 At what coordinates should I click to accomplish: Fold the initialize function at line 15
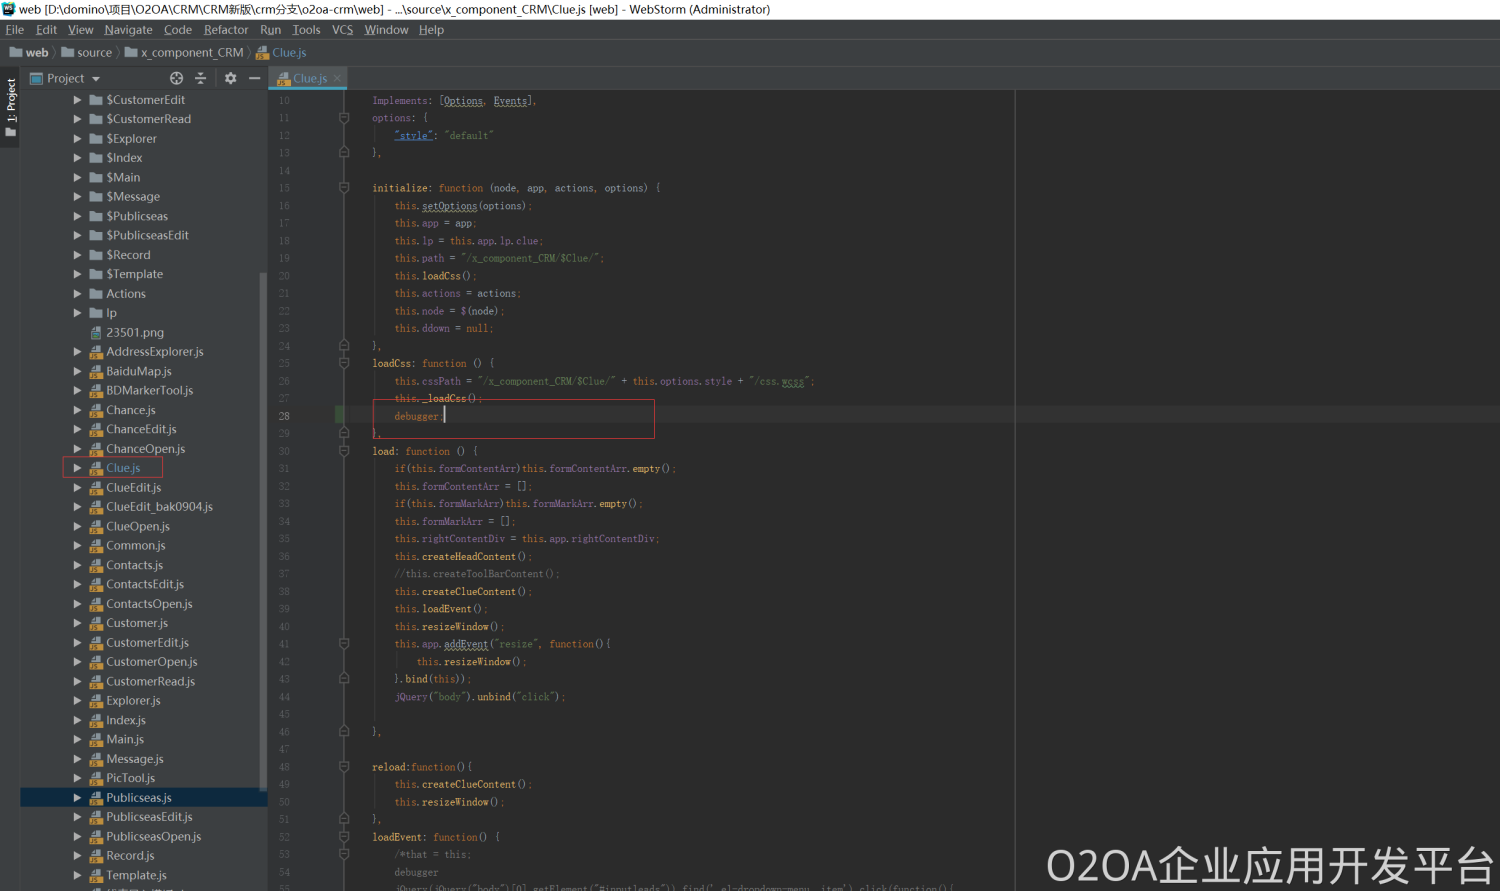pos(344,188)
